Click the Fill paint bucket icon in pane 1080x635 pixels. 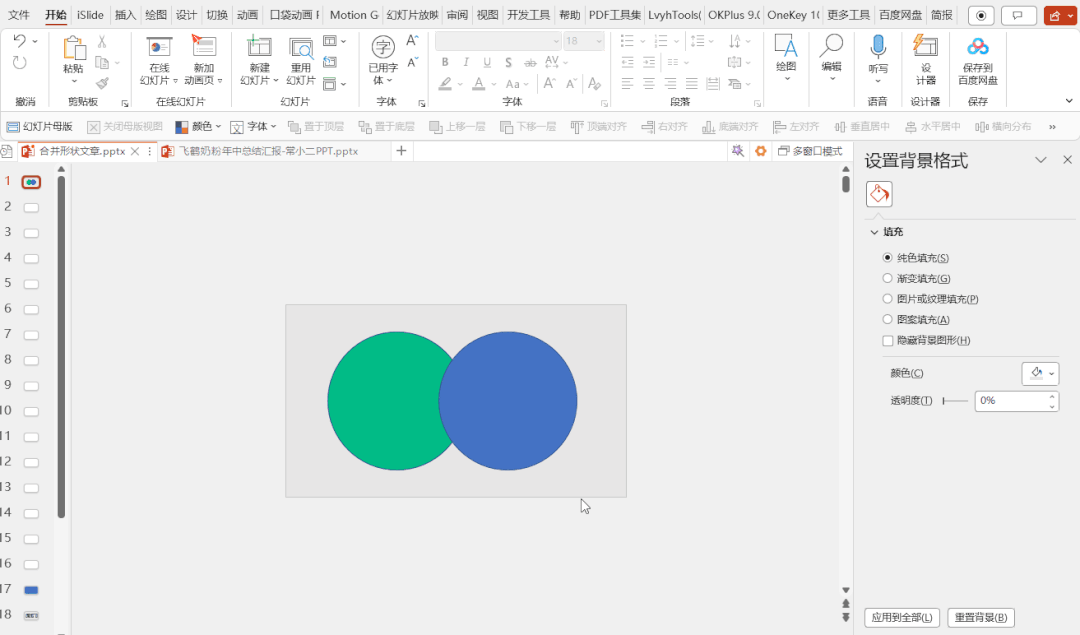pyautogui.click(x=879, y=194)
